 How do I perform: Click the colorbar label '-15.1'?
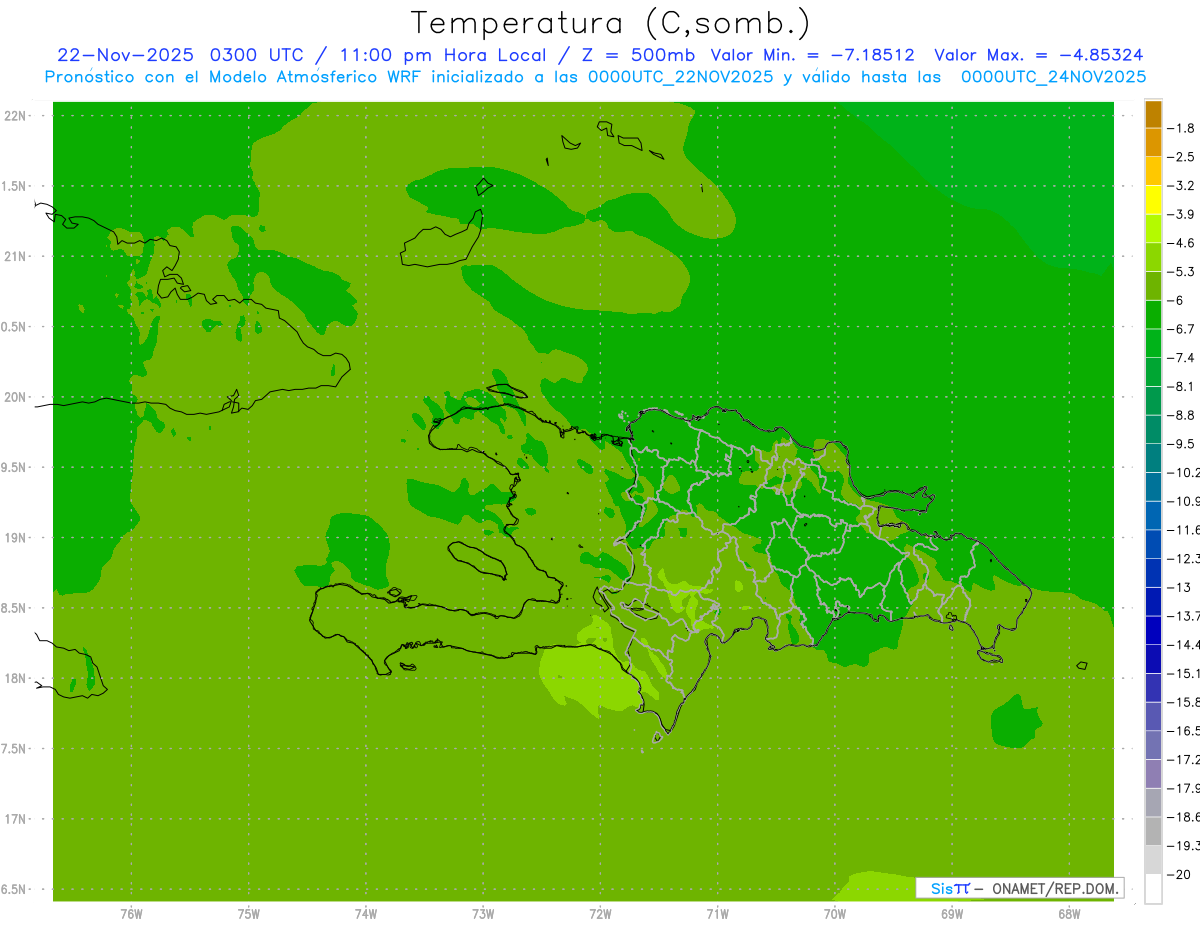click(x=1183, y=673)
